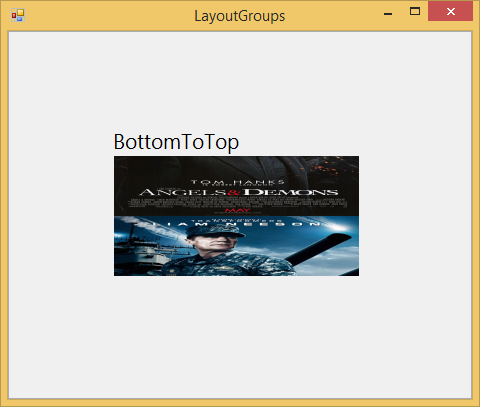Screen dimensions: 480x407
Task: Close the LayoutGroups window
Action: tap(450, 12)
